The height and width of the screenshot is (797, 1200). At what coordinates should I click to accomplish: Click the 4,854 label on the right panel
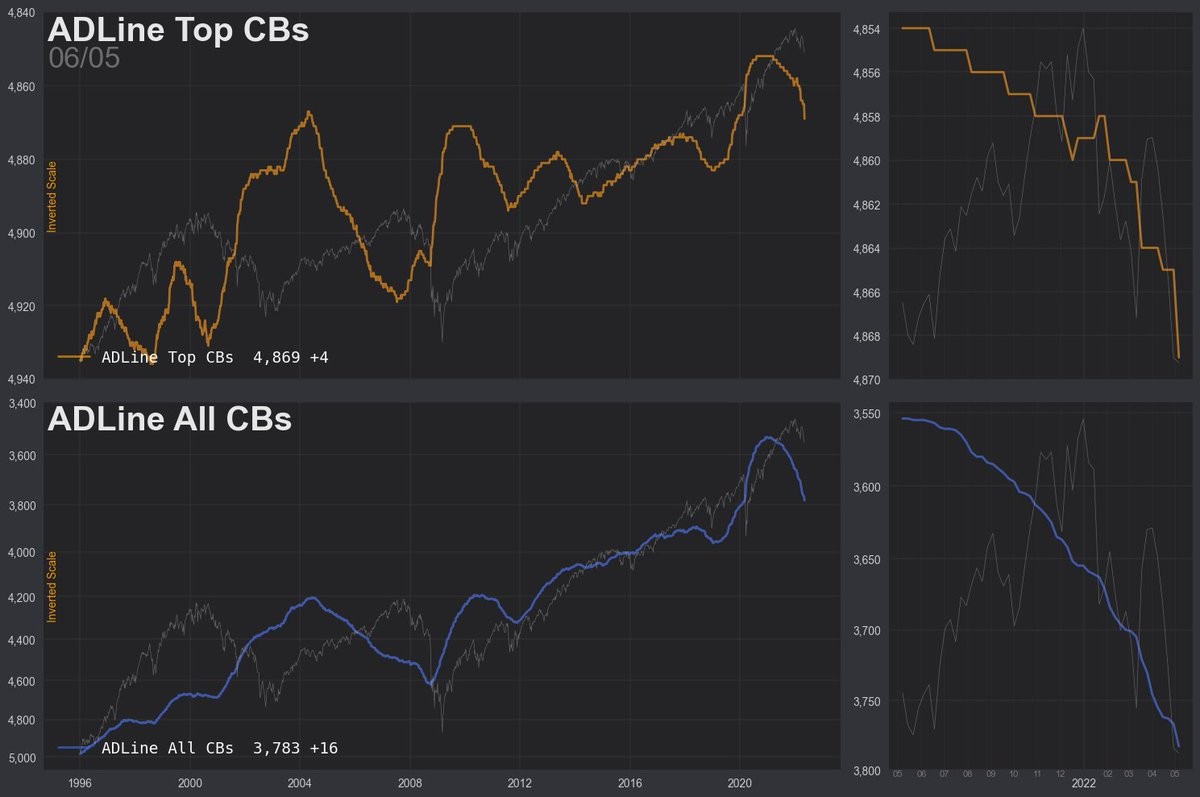tap(864, 30)
